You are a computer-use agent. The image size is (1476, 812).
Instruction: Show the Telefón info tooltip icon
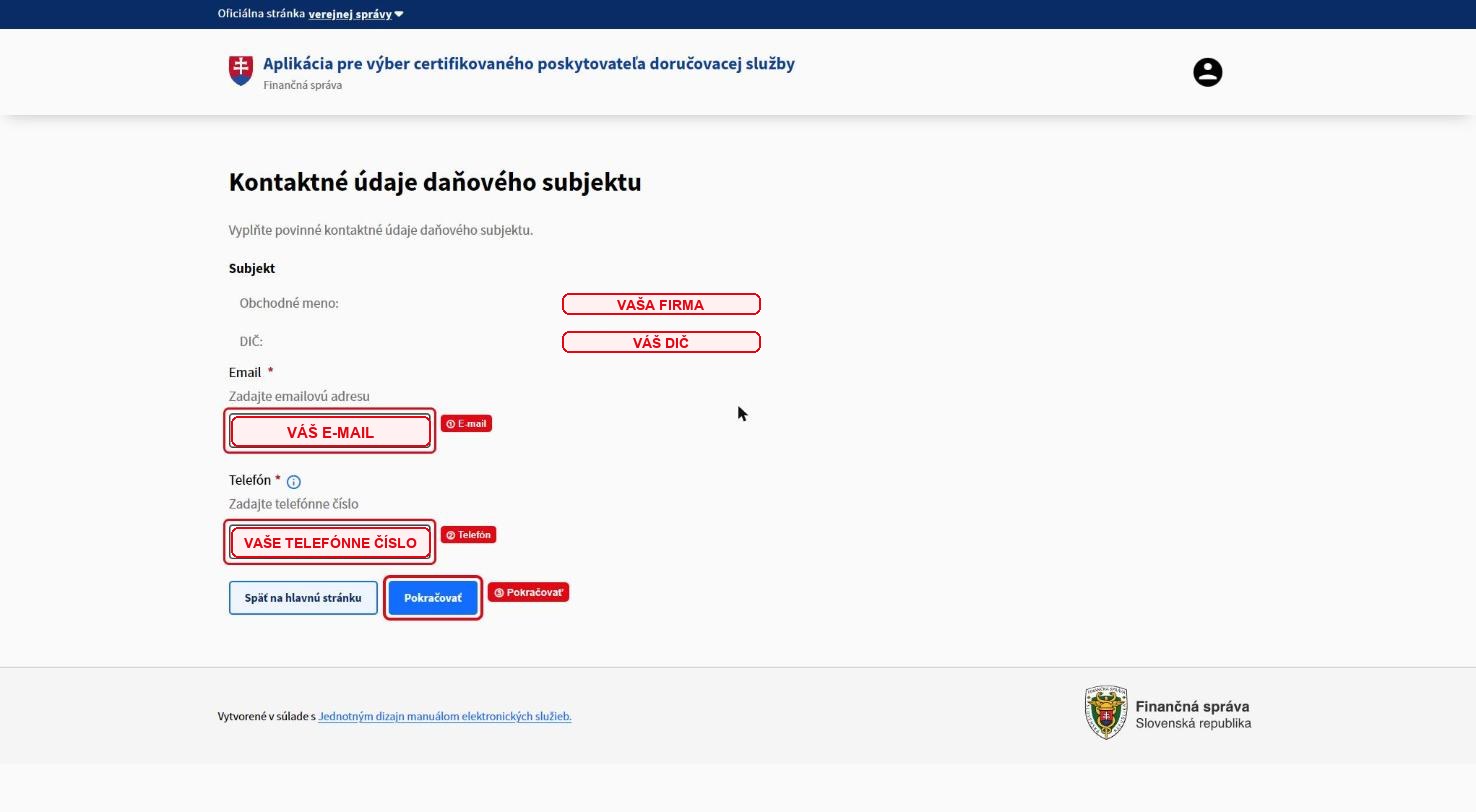coord(294,482)
